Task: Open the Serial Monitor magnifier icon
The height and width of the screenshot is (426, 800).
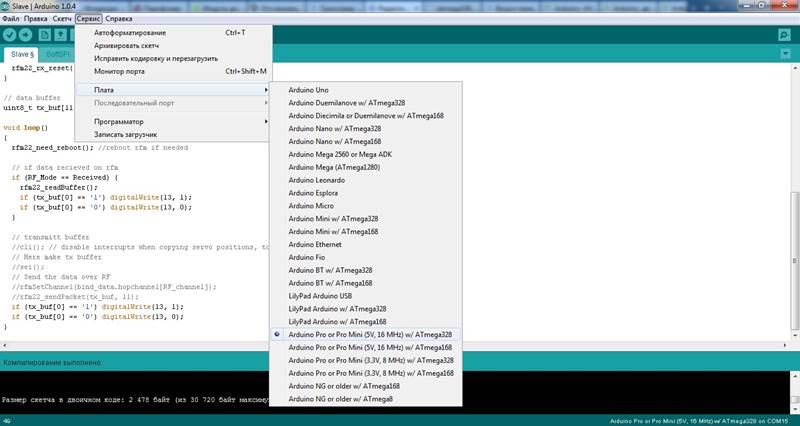Action: (784, 35)
